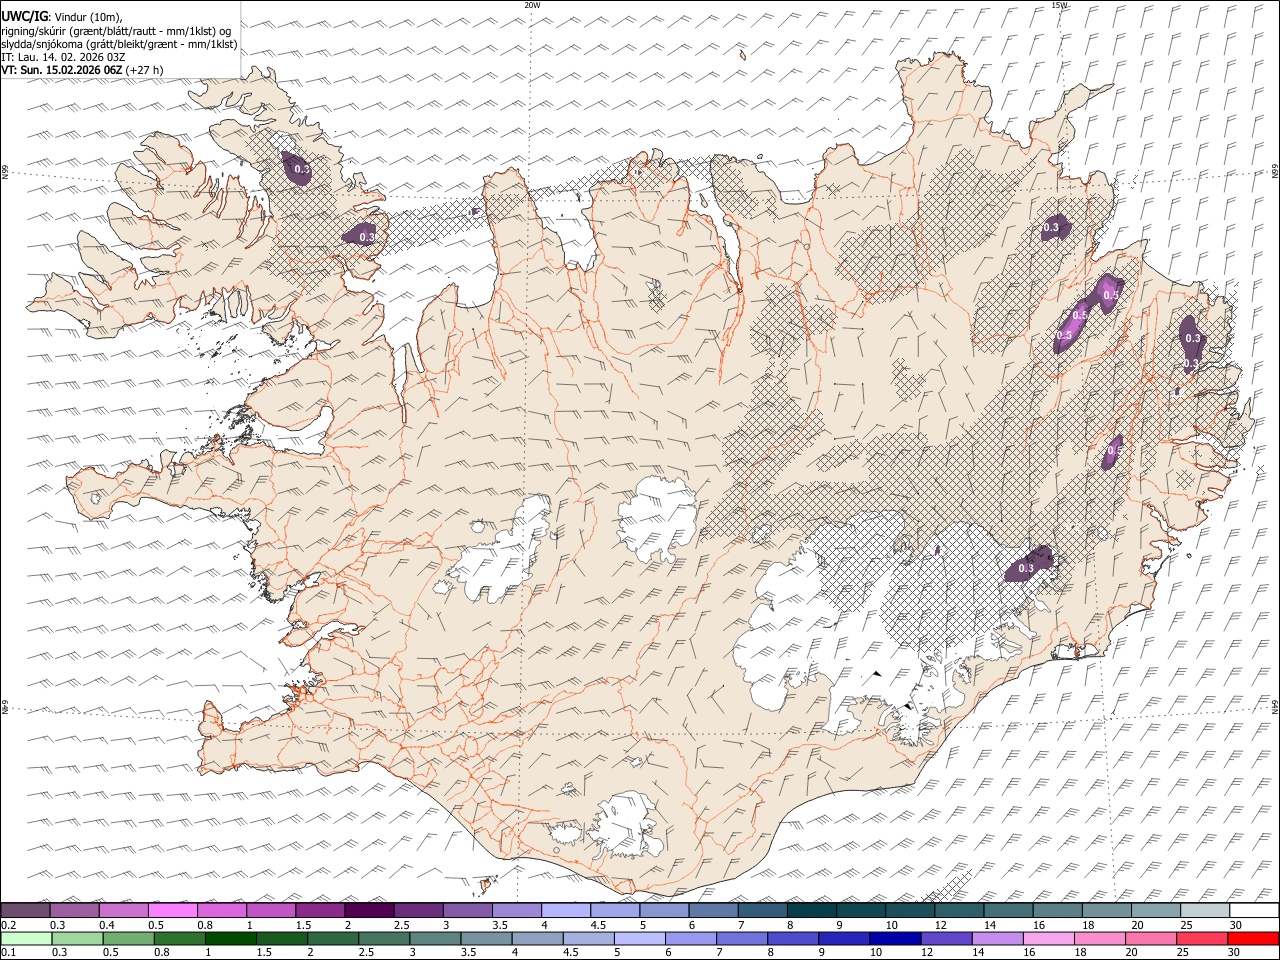Viewport: 1280px width, 960px height.
Task: Select the 'rigning/skúrir (grænt/blátt/rautt - mm/1klst) og' line
Action: click(116, 30)
